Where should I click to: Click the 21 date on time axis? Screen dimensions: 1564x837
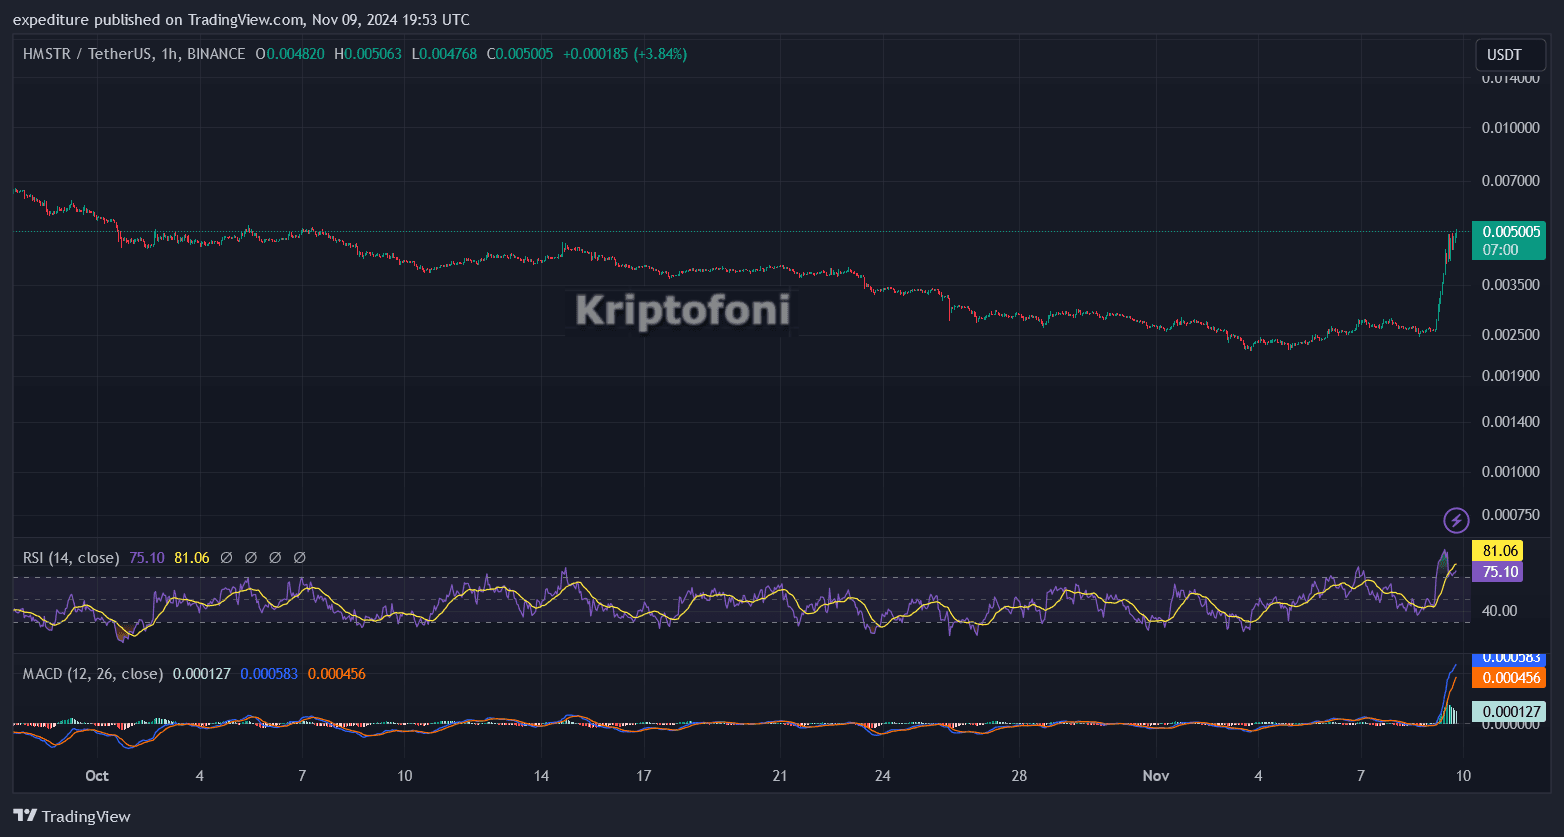tap(780, 776)
